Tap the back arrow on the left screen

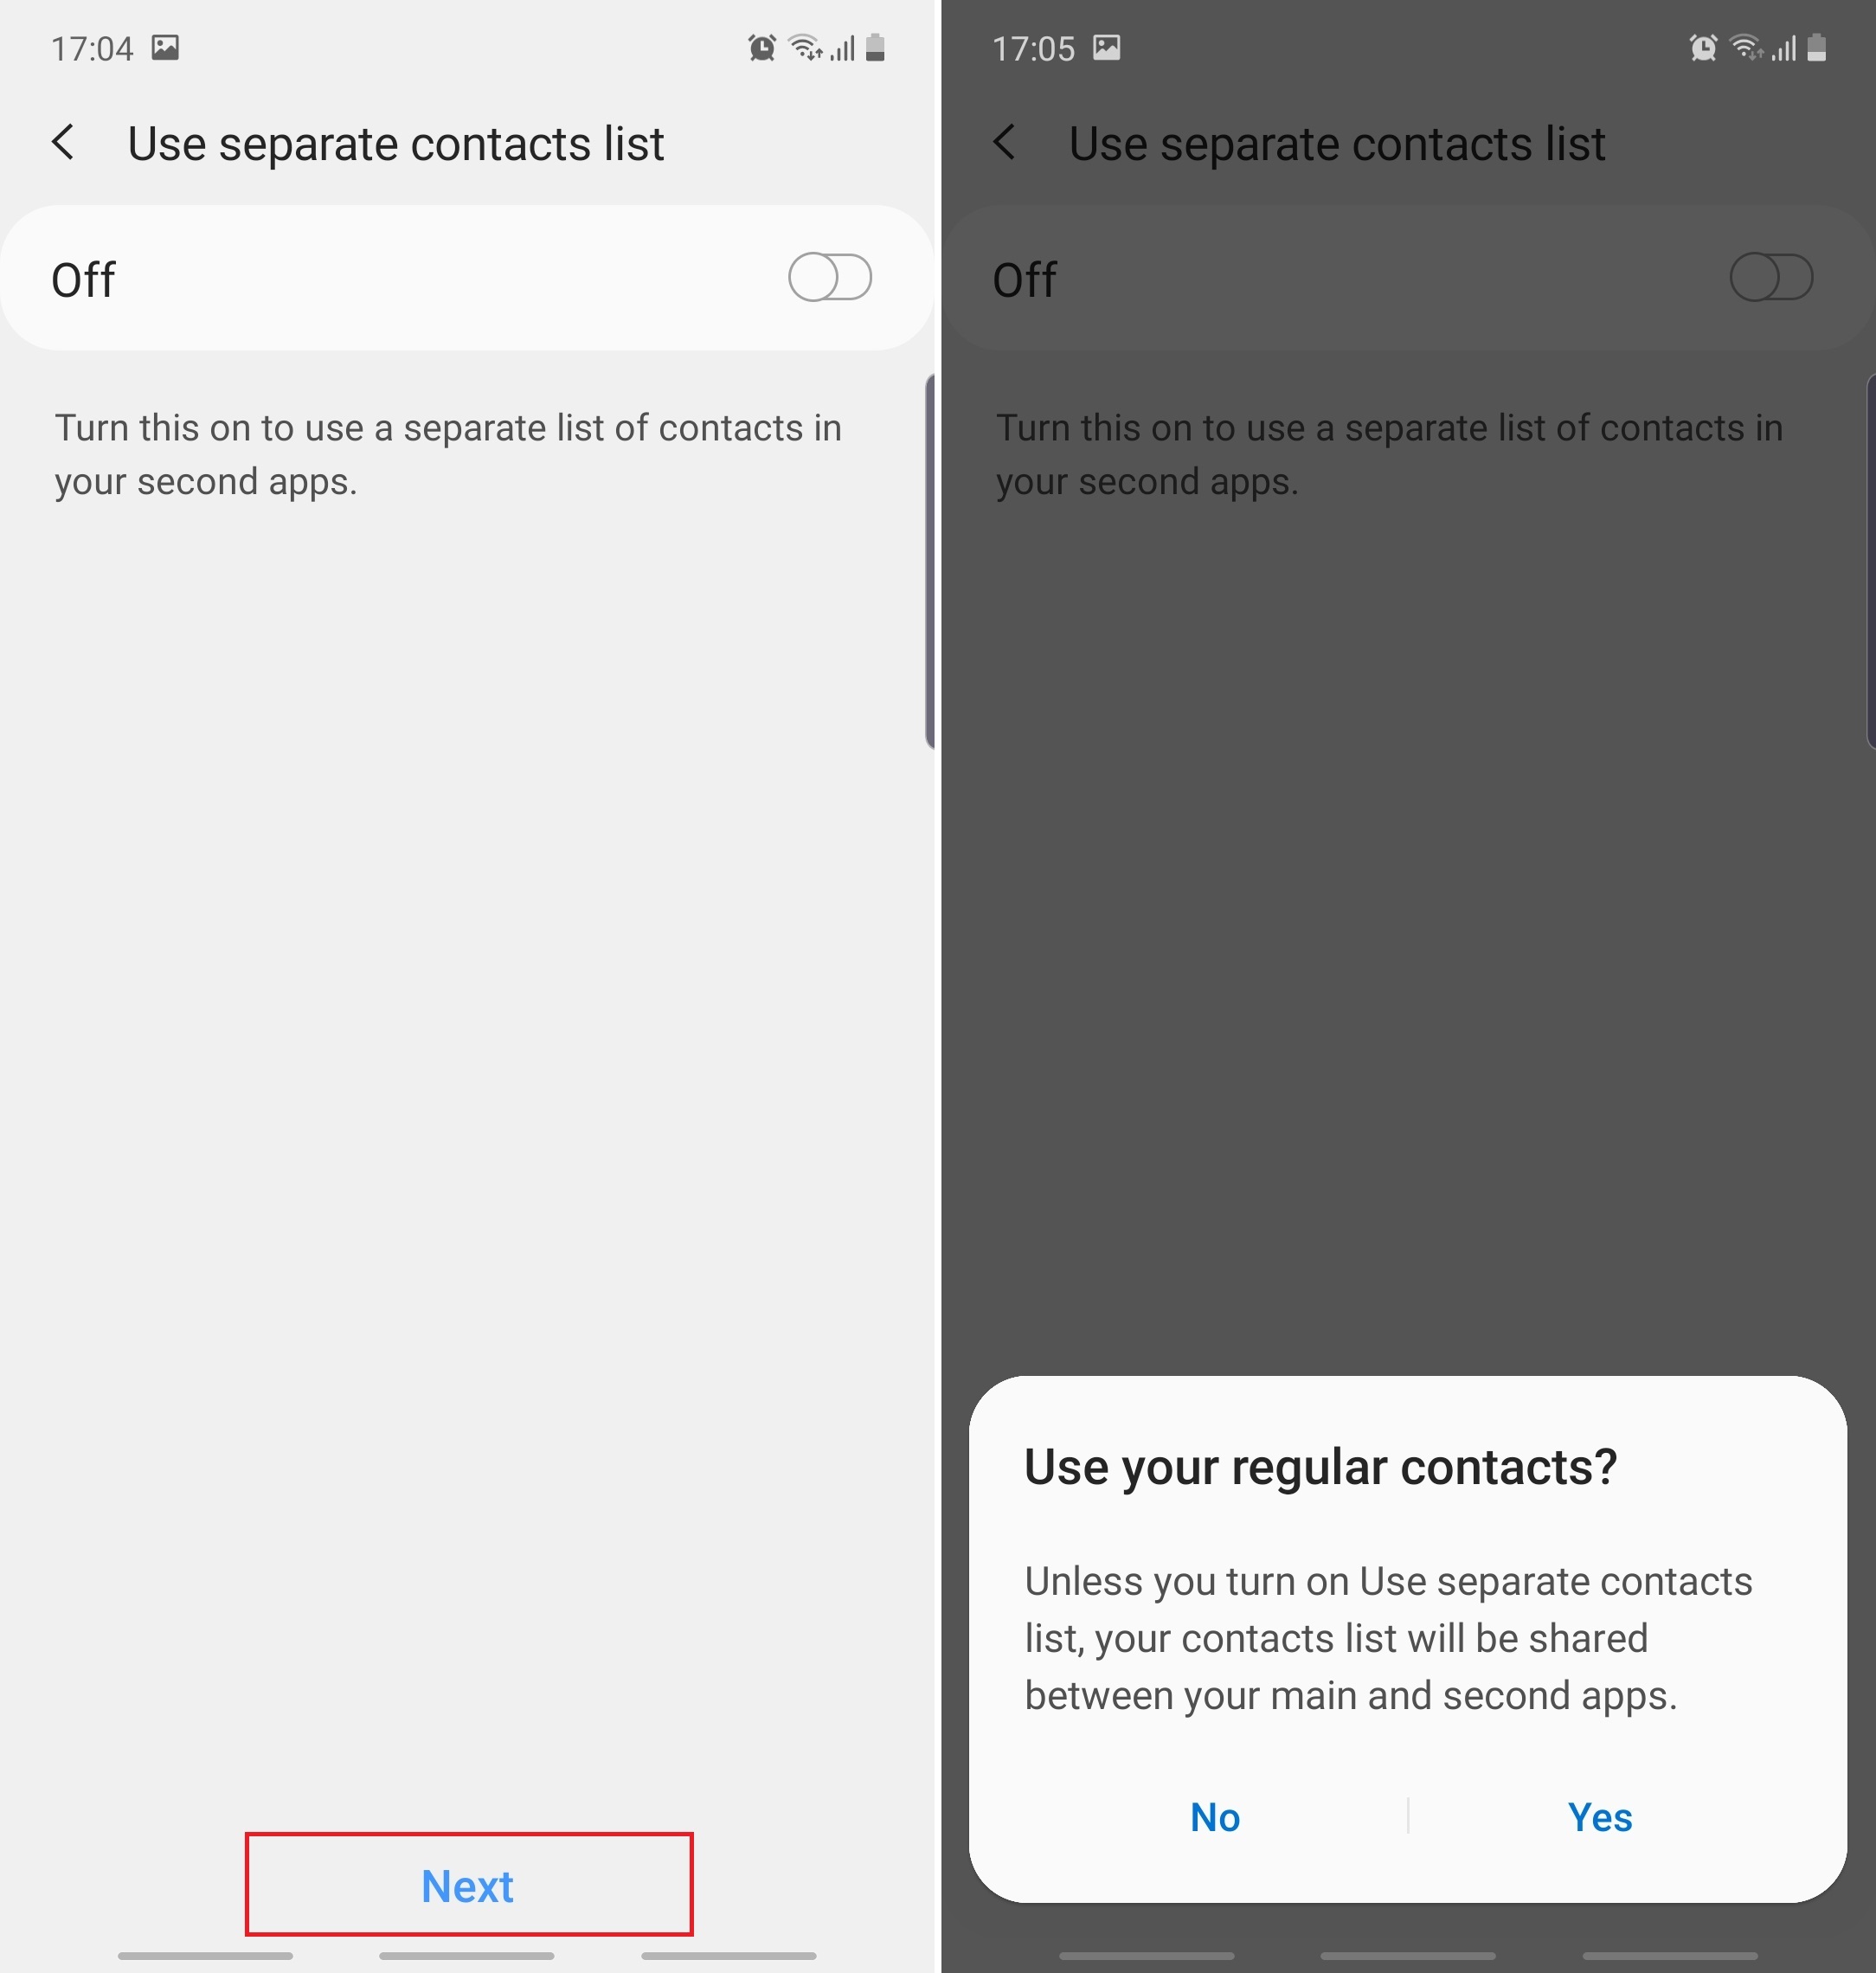(x=63, y=142)
